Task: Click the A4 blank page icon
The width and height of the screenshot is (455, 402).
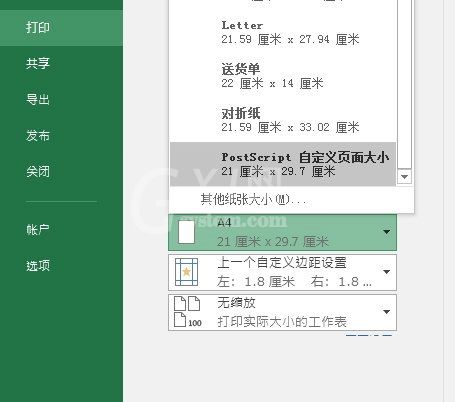Action: (x=186, y=232)
